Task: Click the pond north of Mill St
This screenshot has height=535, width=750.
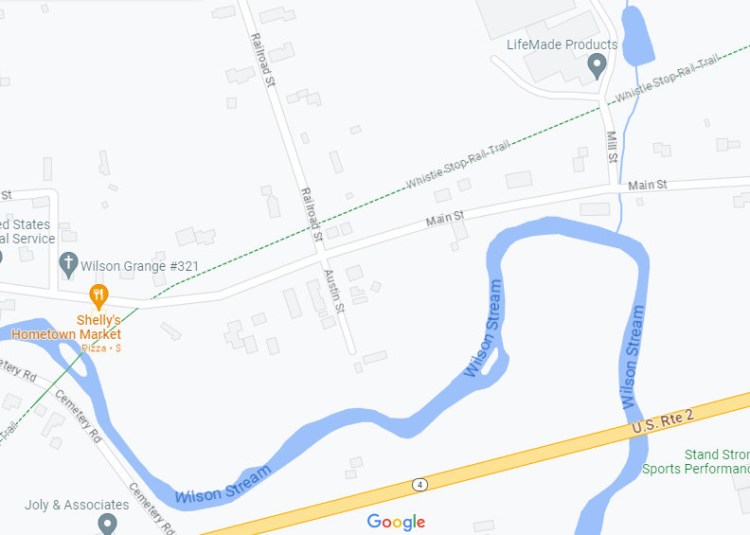Action: pos(637,37)
